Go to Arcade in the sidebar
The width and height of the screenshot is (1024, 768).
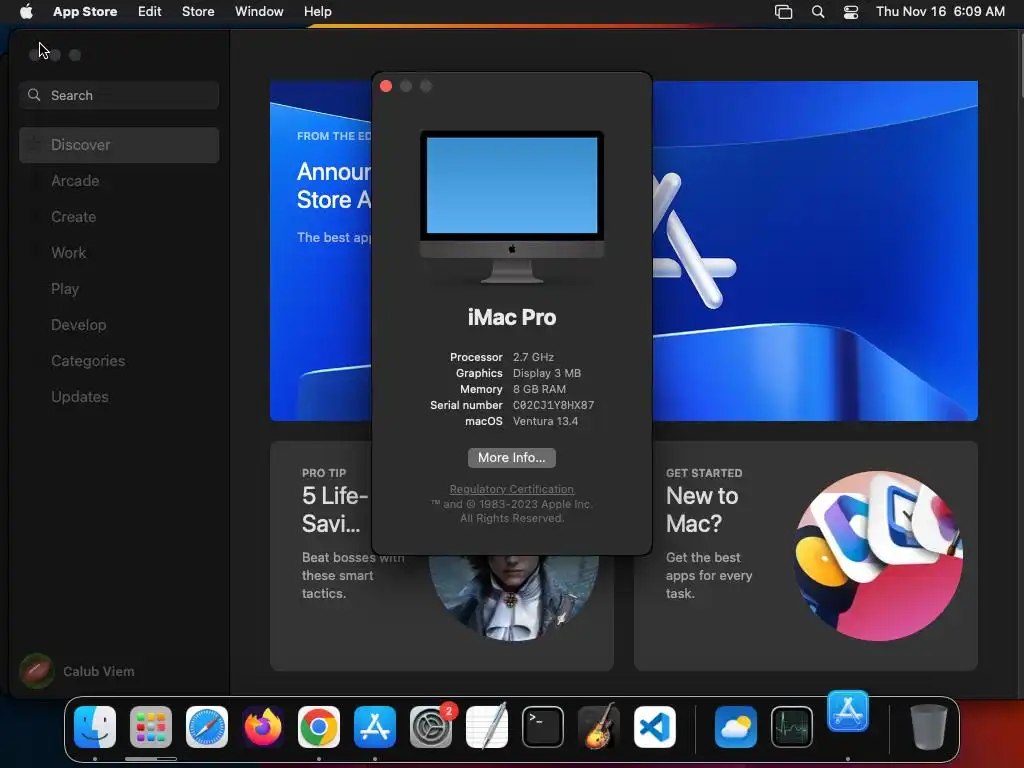coord(119,181)
